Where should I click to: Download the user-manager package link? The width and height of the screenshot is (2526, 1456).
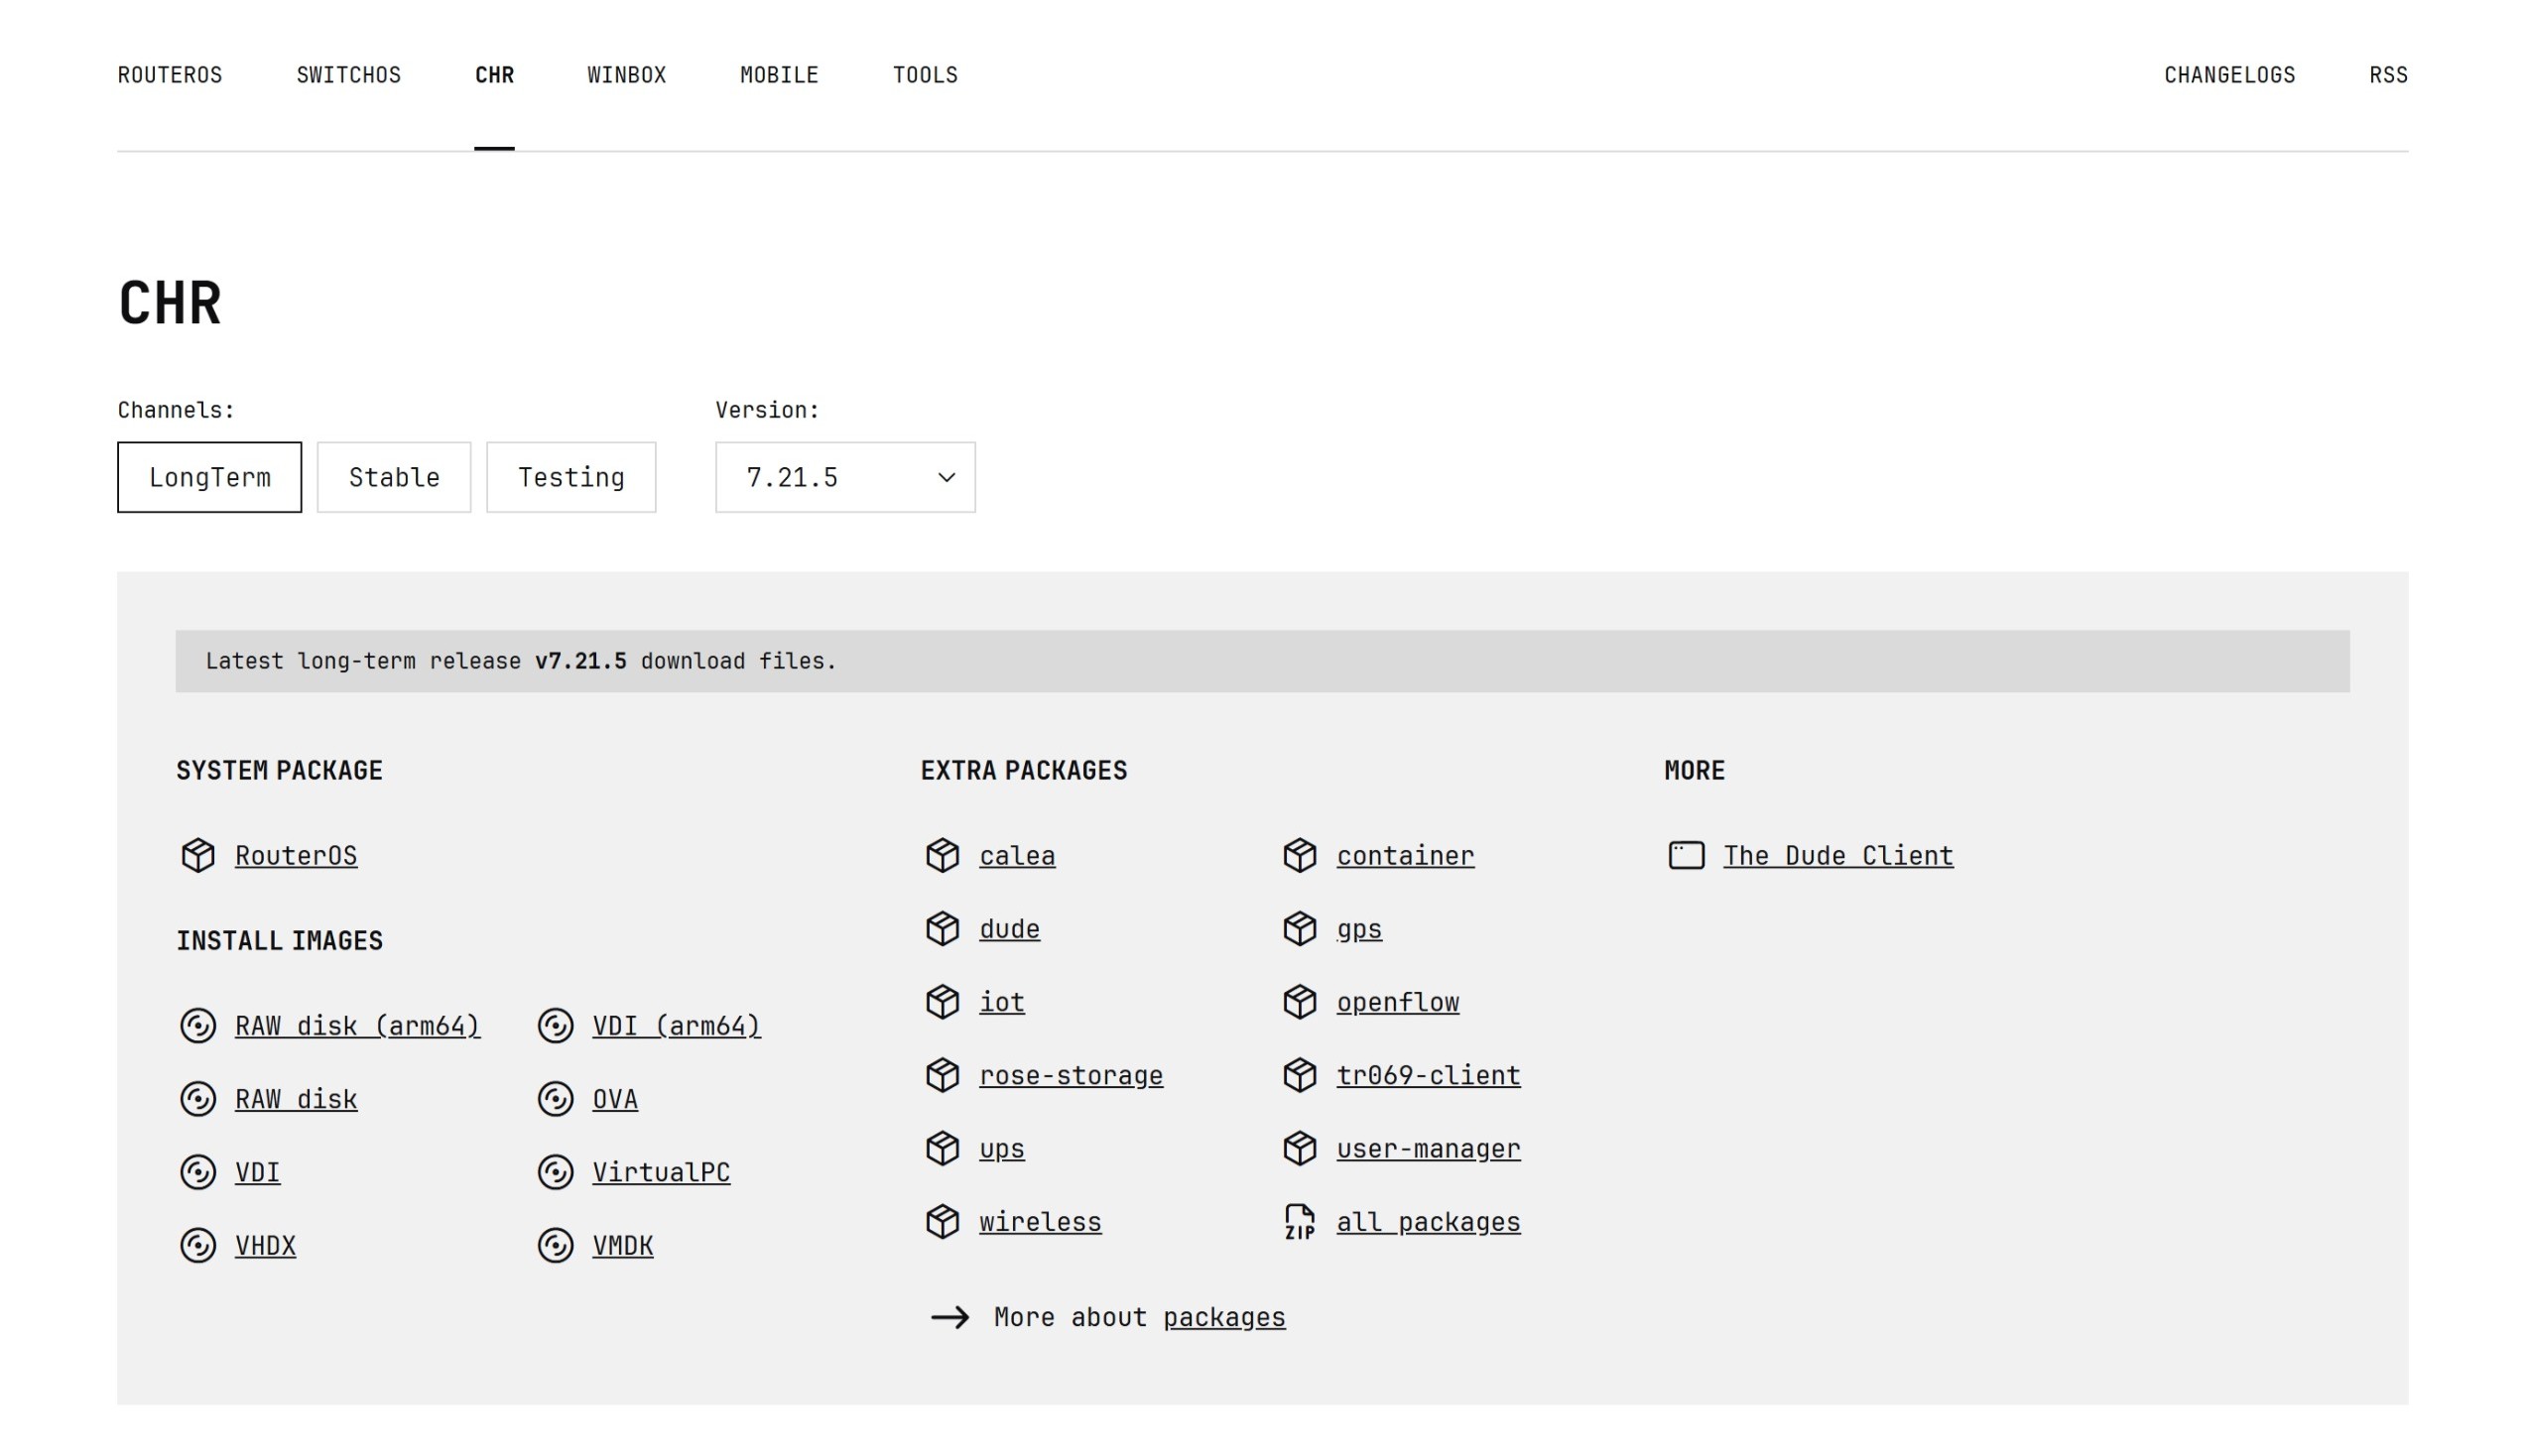(1428, 1149)
